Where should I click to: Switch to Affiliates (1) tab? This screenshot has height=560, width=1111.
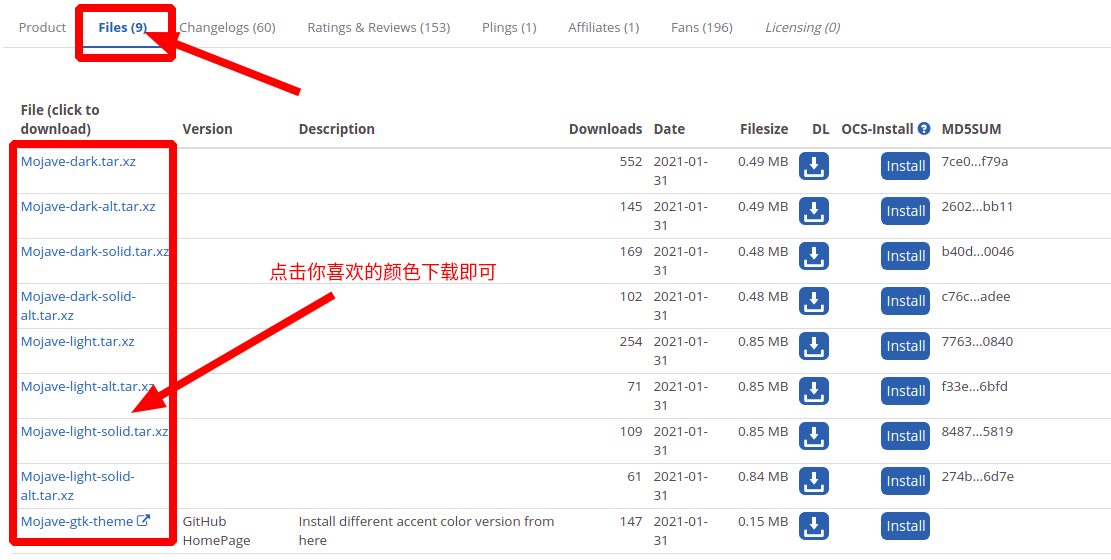(604, 28)
